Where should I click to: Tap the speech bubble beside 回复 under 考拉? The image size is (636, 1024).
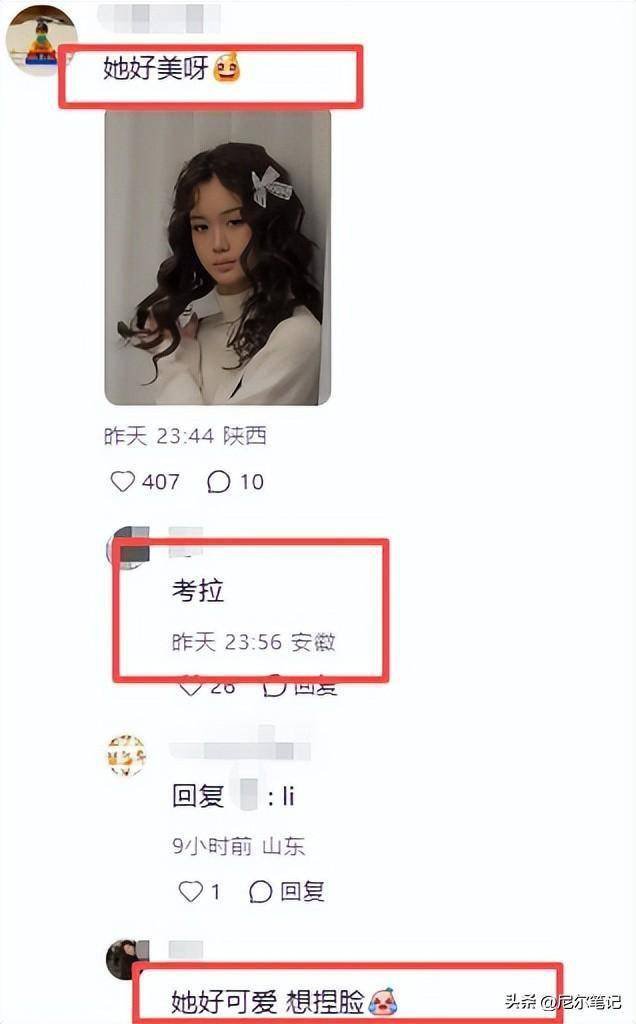click(274, 686)
